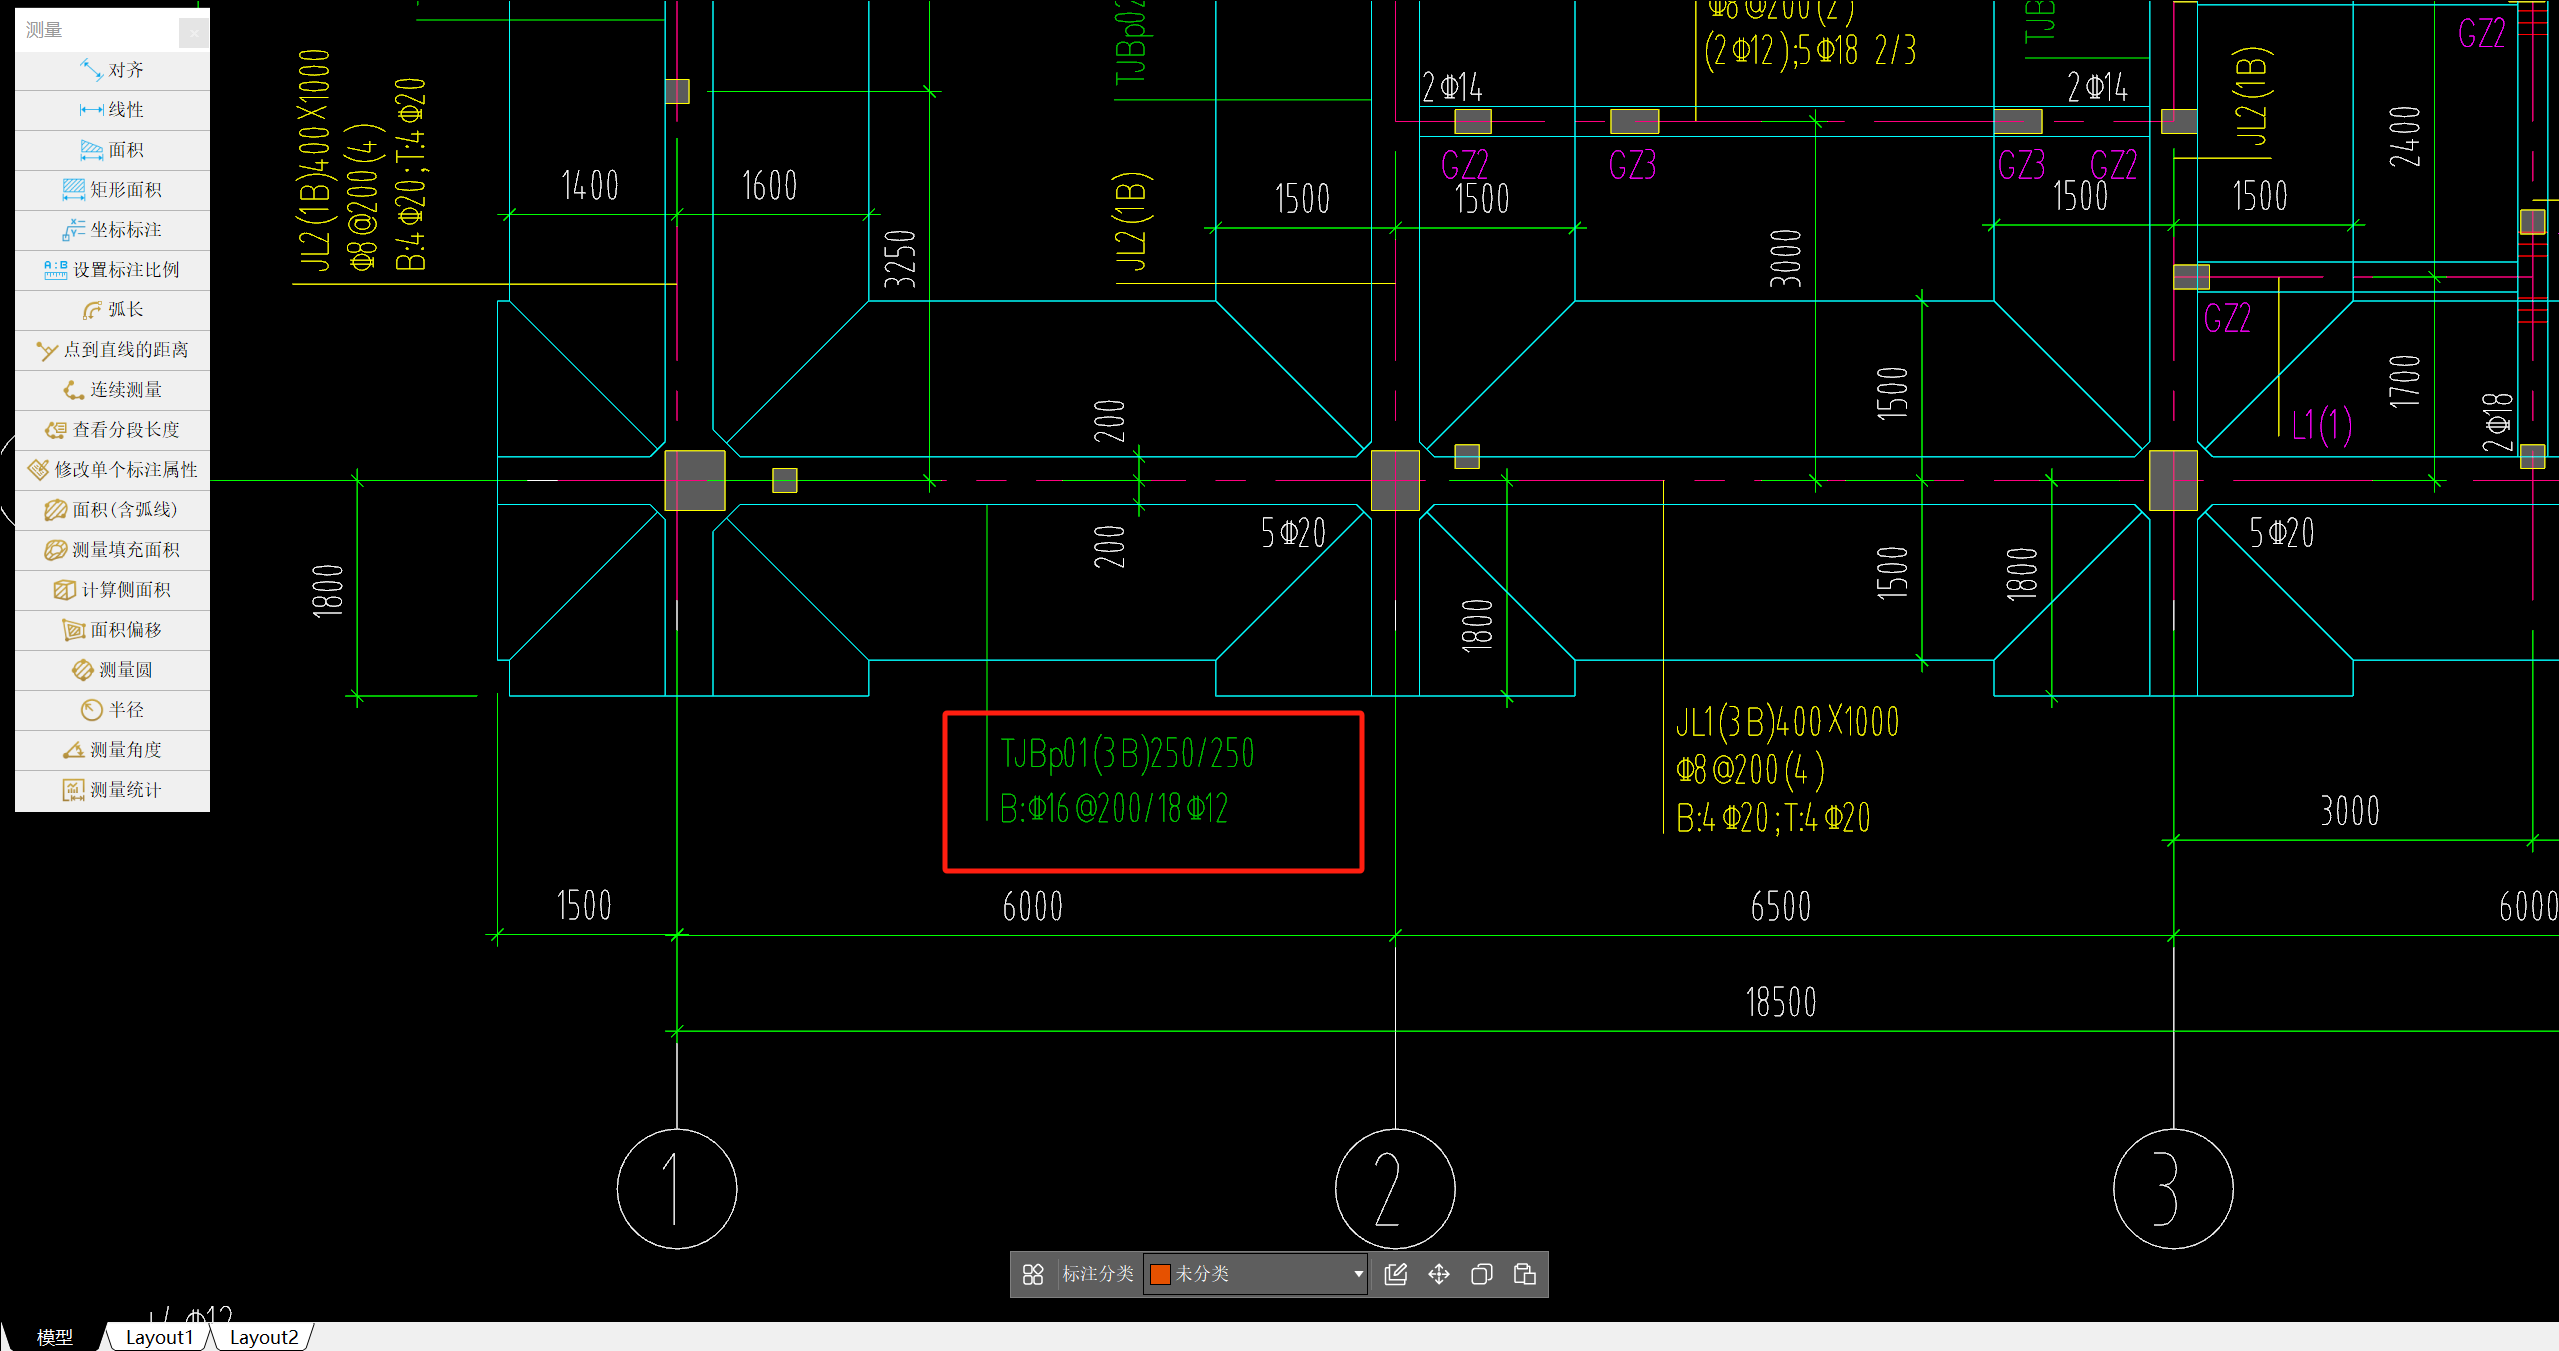Click the axis bubble numbered 2
Image resolution: width=2559 pixels, height=1351 pixels.
[x=1395, y=1189]
